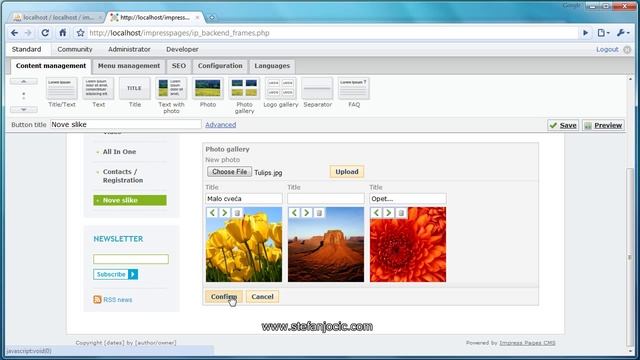Cancel the photo gallery edit
Image resolution: width=640 pixels, height=360 pixels.
tap(262, 297)
